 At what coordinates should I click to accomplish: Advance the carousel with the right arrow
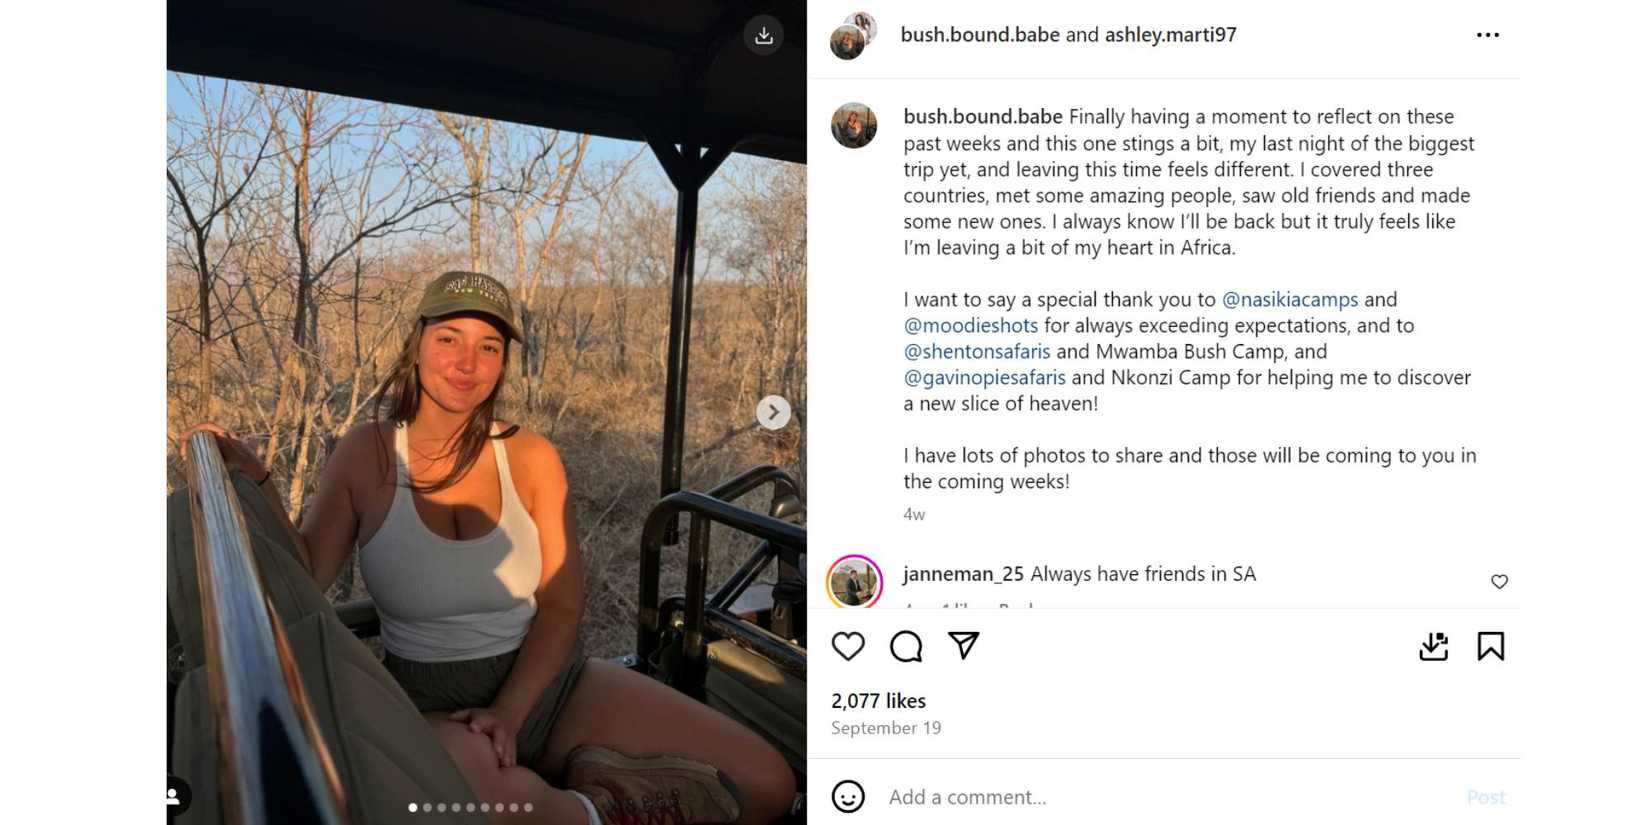point(772,411)
